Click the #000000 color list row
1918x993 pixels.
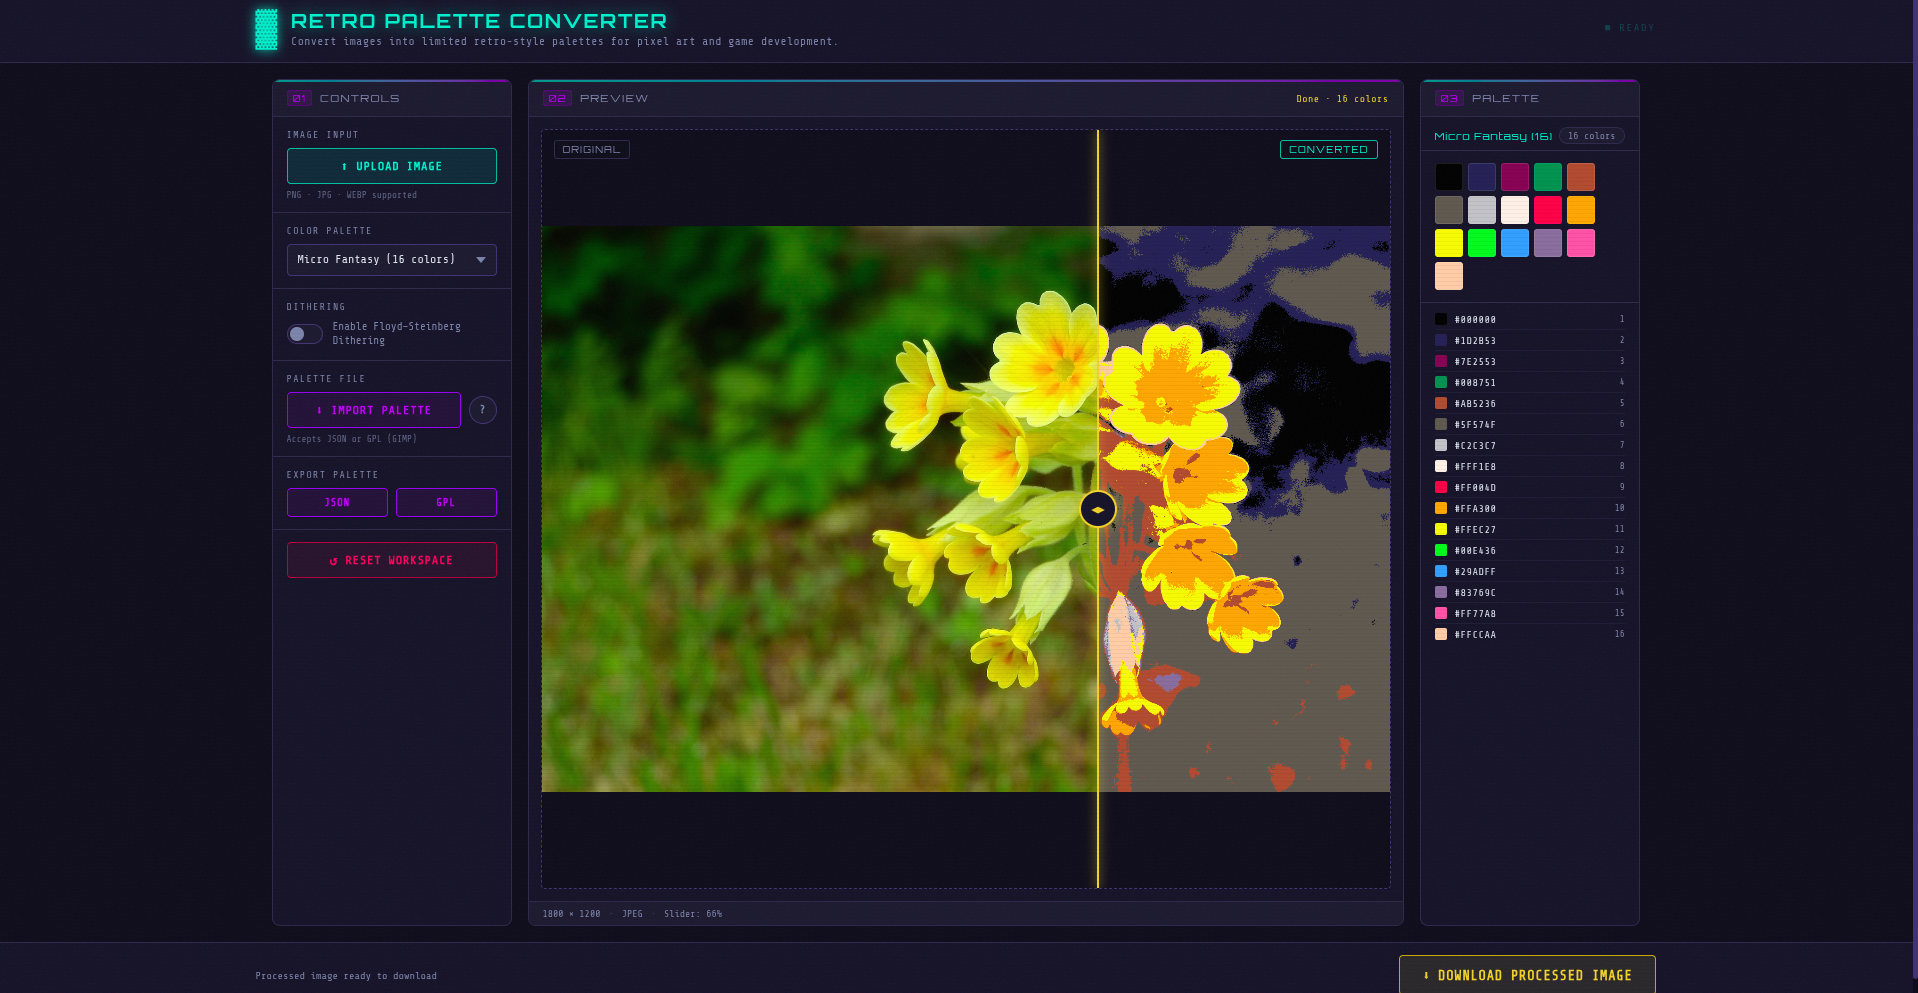coord(1530,319)
